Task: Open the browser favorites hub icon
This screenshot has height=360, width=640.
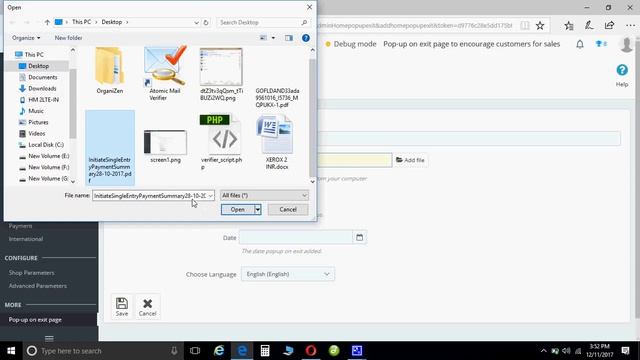Action: pos(569,26)
